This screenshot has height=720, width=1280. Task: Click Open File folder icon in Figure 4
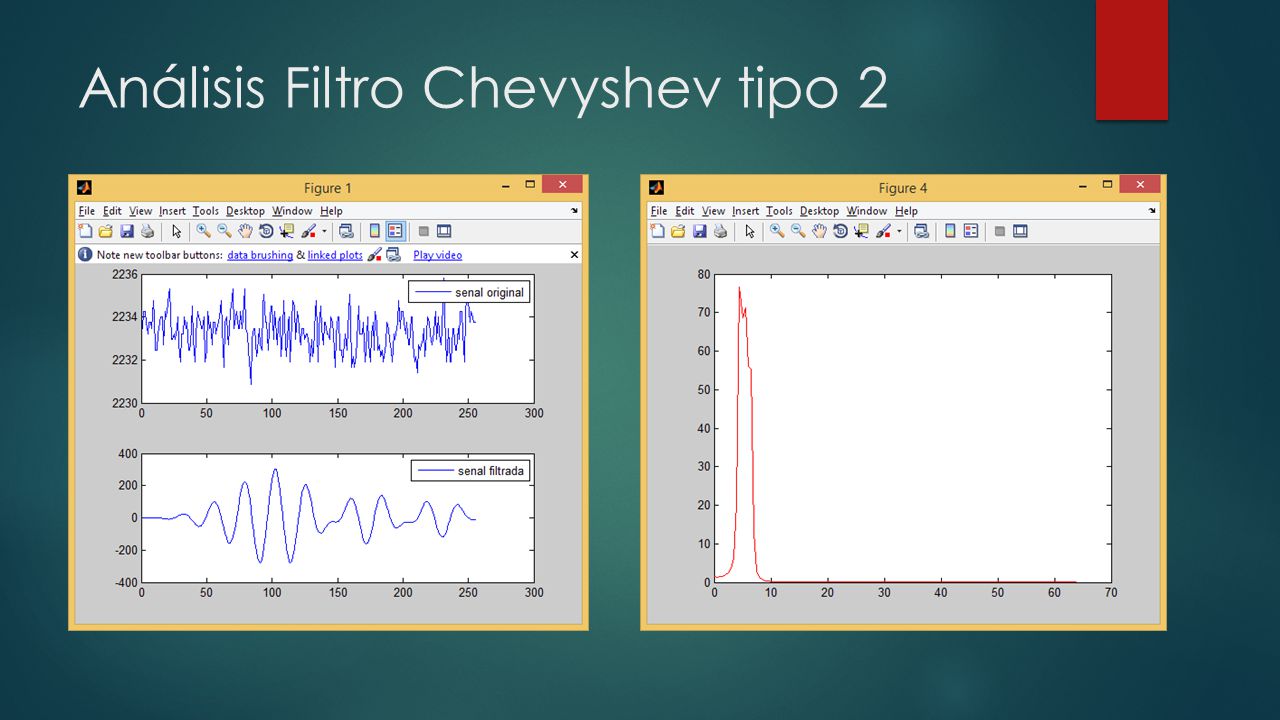point(678,231)
